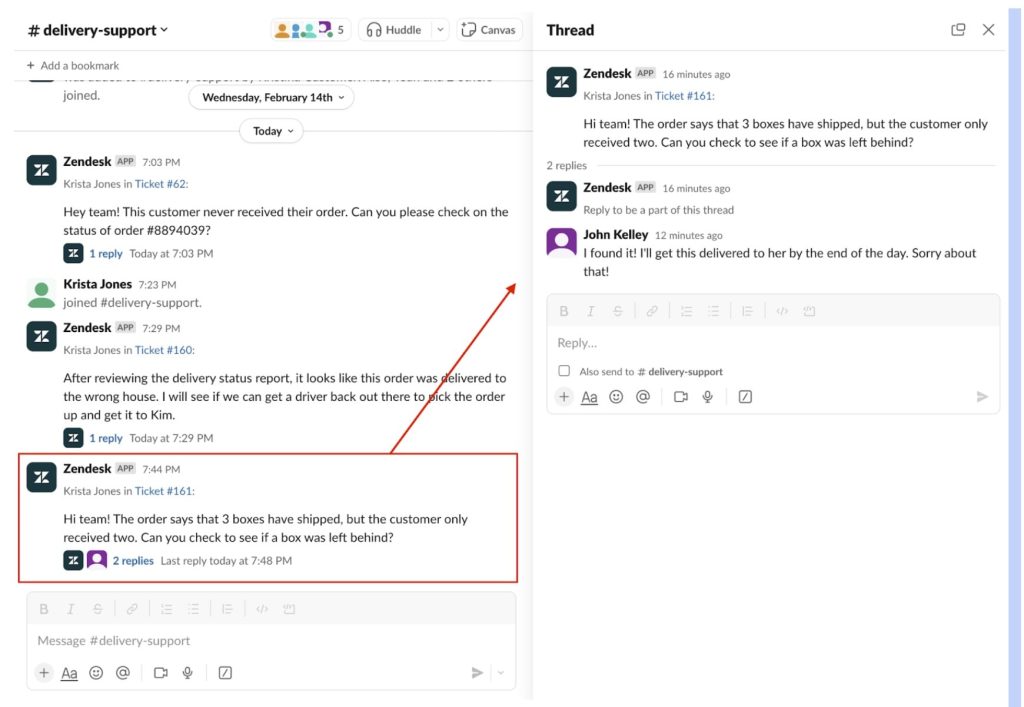The height and width of the screenshot is (707, 1024).
Task: Focus the Message #delivery-support field
Action: pos(271,641)
